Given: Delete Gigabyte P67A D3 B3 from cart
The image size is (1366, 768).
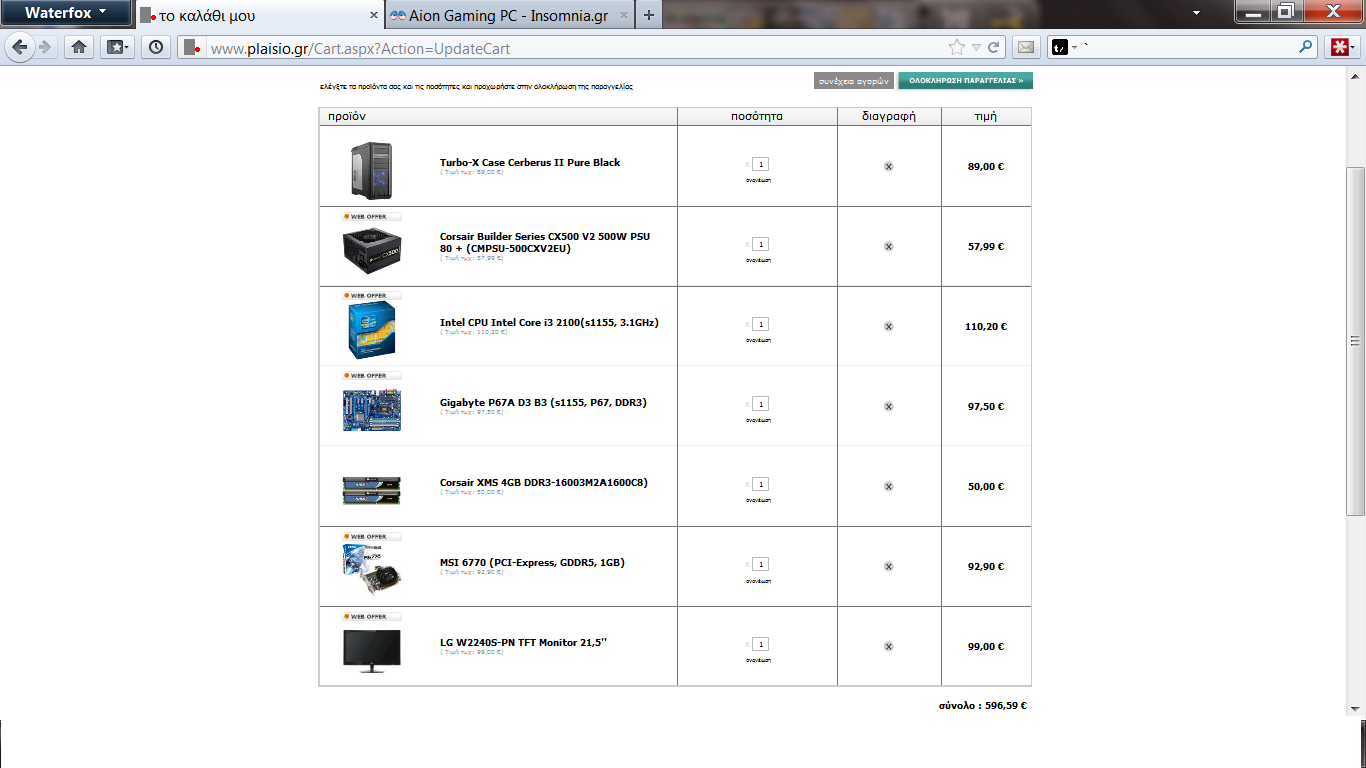Looking at the screenshot, I should 888,406.
